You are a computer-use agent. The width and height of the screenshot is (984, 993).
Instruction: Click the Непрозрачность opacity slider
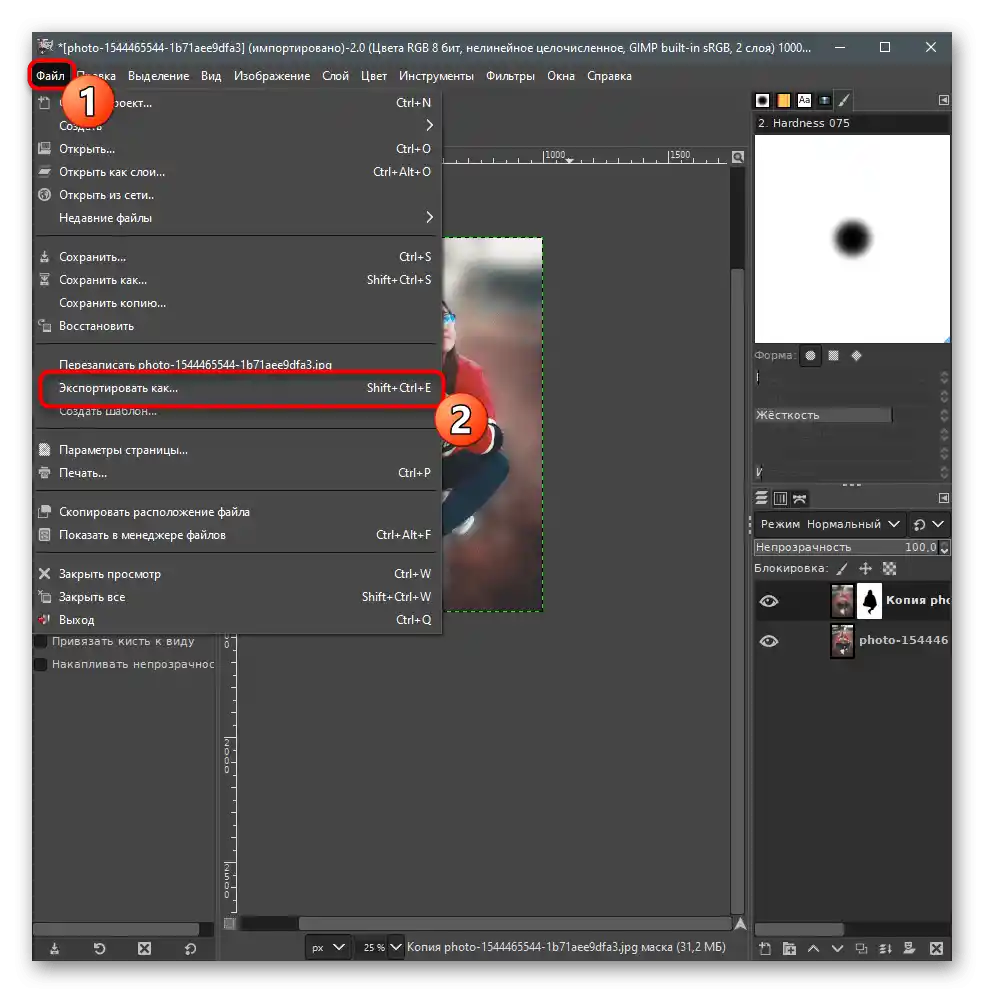pyautogui.click(x=846, y=547)
